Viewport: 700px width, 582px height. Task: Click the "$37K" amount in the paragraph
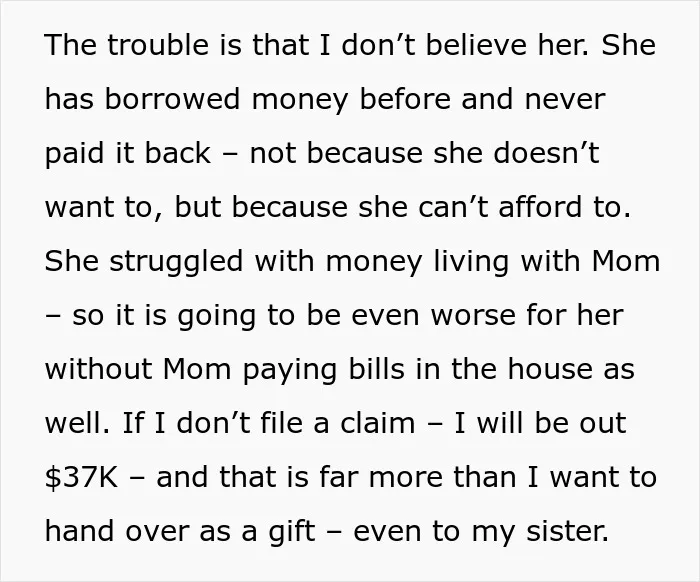click(82, 477)
